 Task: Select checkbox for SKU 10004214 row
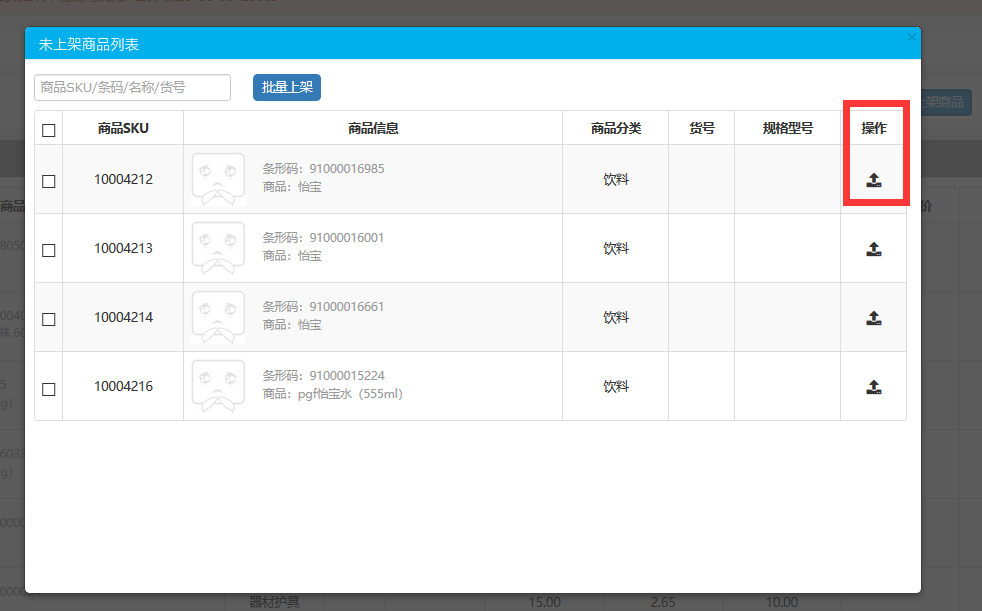pos(48,319)
